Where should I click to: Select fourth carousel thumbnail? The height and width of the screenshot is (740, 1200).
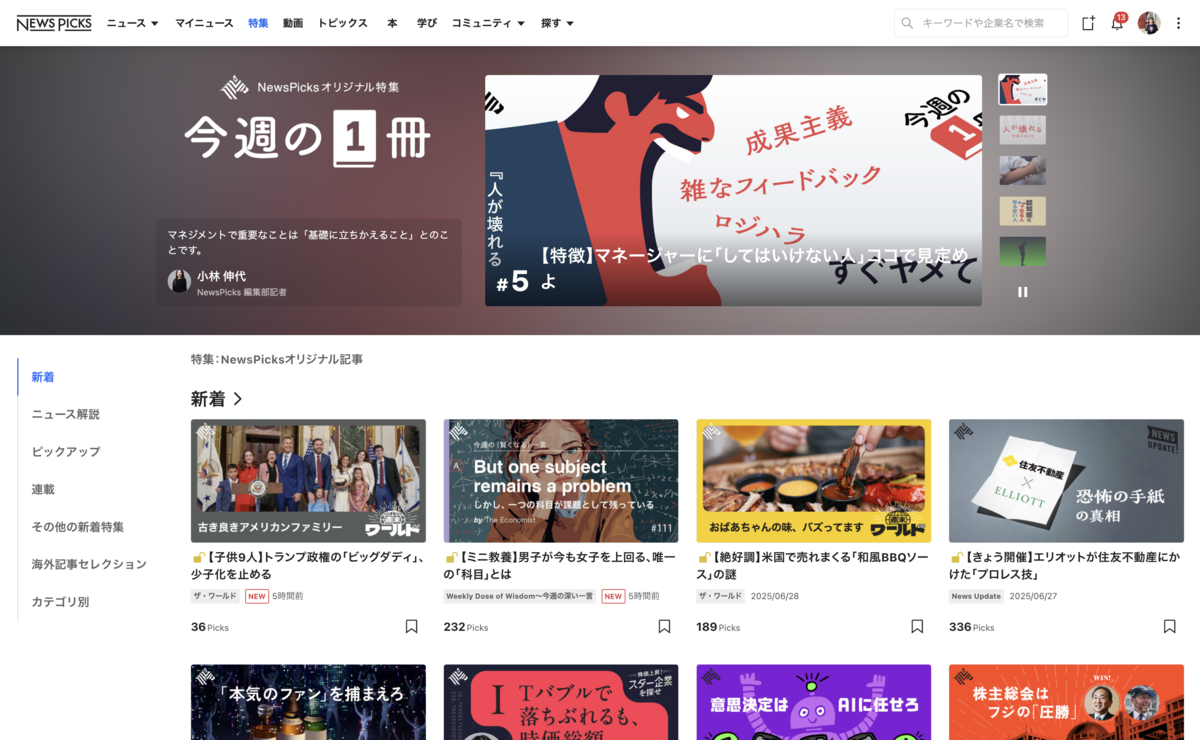point(1022,211)
